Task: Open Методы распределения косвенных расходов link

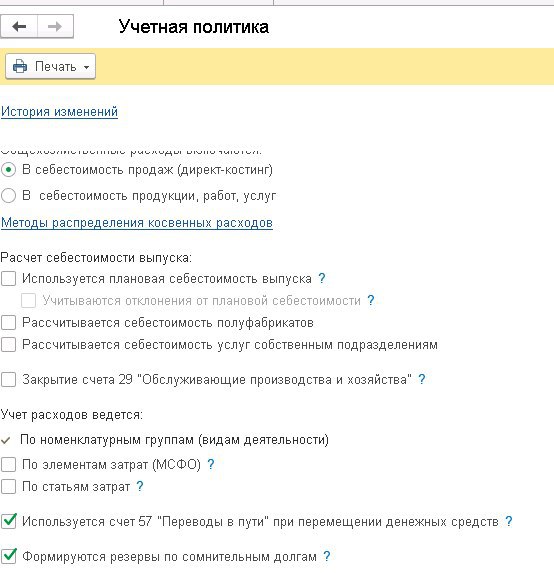Action: [x=137, y=223]
